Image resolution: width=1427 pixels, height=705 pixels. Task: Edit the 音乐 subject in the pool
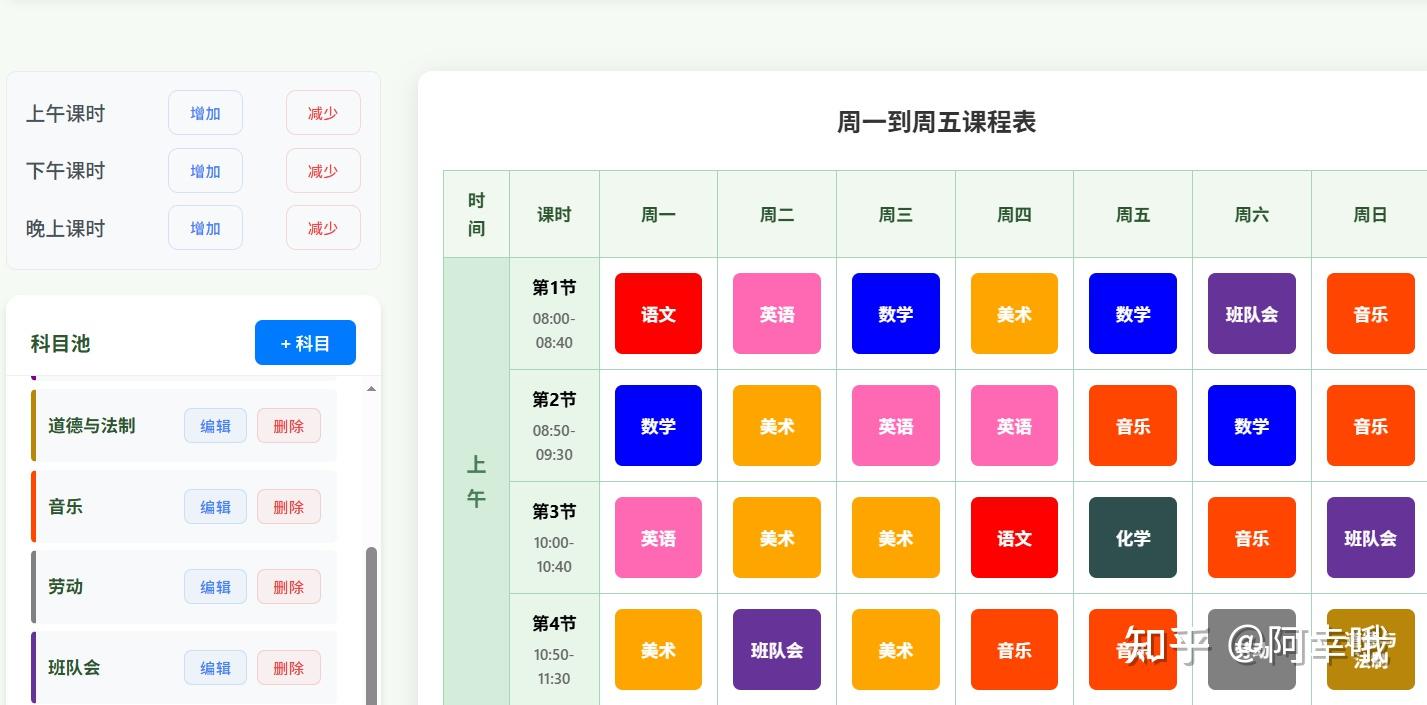click(215, 507)
